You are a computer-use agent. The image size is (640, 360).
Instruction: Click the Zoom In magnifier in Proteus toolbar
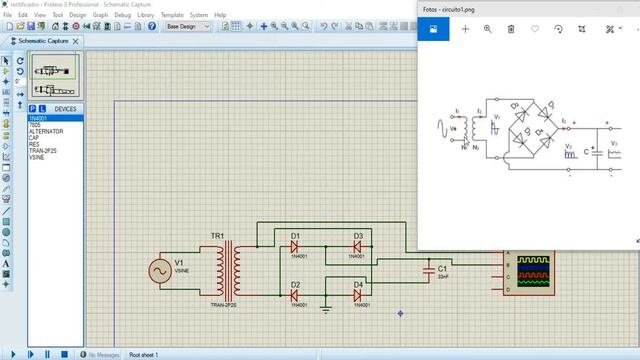[274, 27]
